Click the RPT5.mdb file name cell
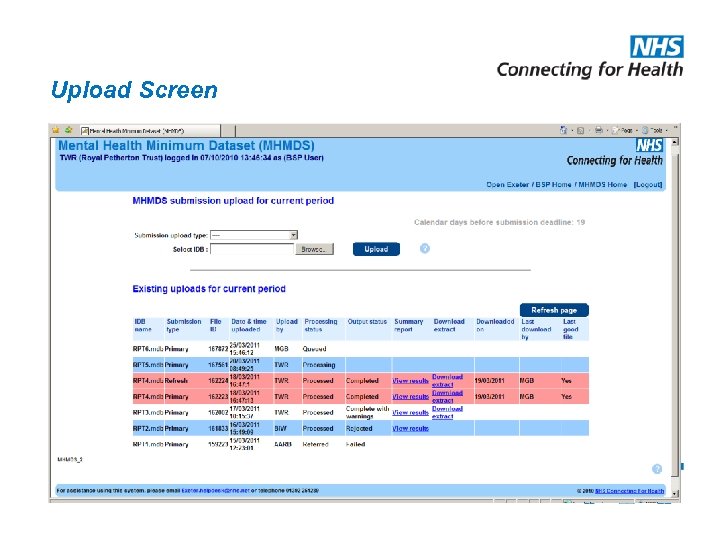Image resolution: width=720 pixels, height=540 pixels. 147,365
